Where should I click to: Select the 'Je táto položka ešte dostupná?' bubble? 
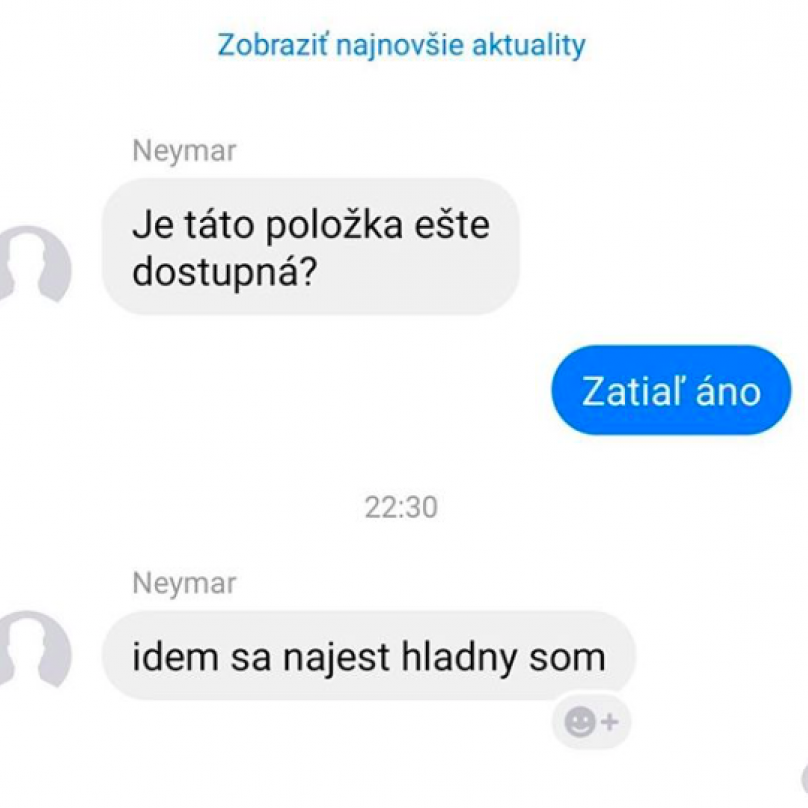311,246
